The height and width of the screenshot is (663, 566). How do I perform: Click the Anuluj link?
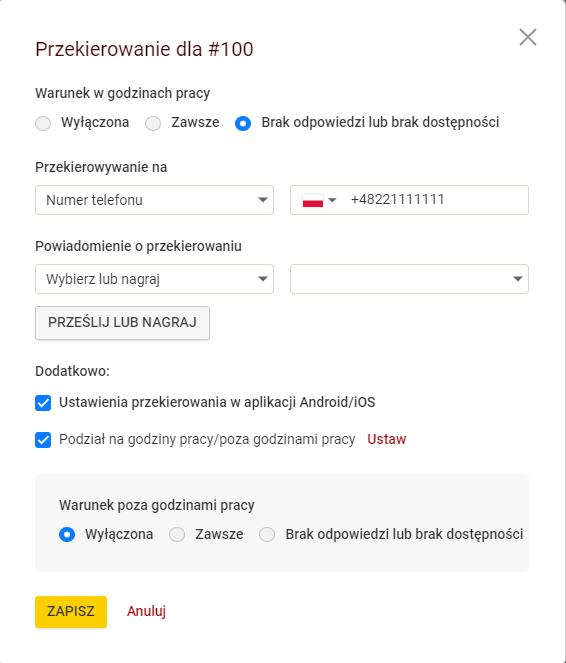(x=146, y=611)
